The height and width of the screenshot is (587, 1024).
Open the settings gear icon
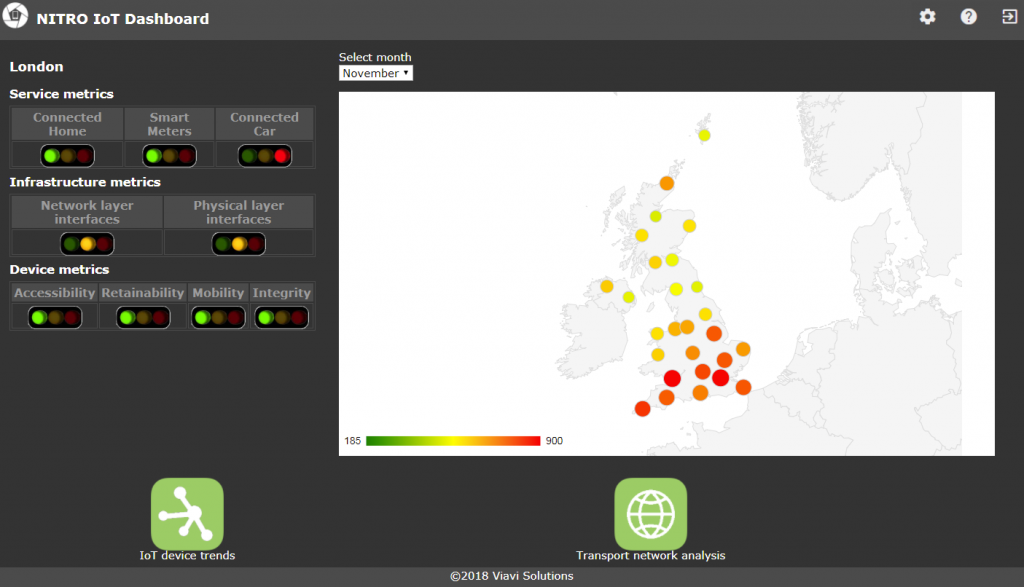tap(927, 17)
